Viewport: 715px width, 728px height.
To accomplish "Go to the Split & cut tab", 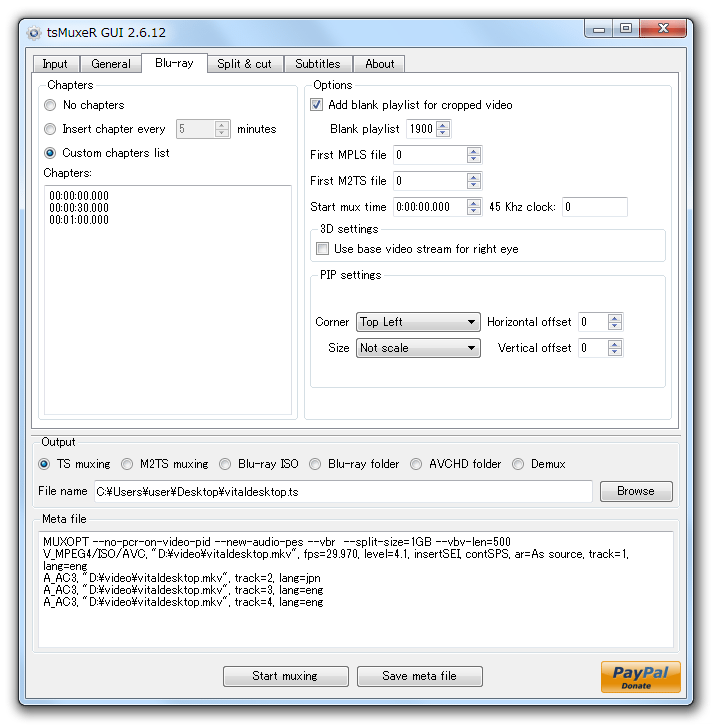I will (244, 64).
